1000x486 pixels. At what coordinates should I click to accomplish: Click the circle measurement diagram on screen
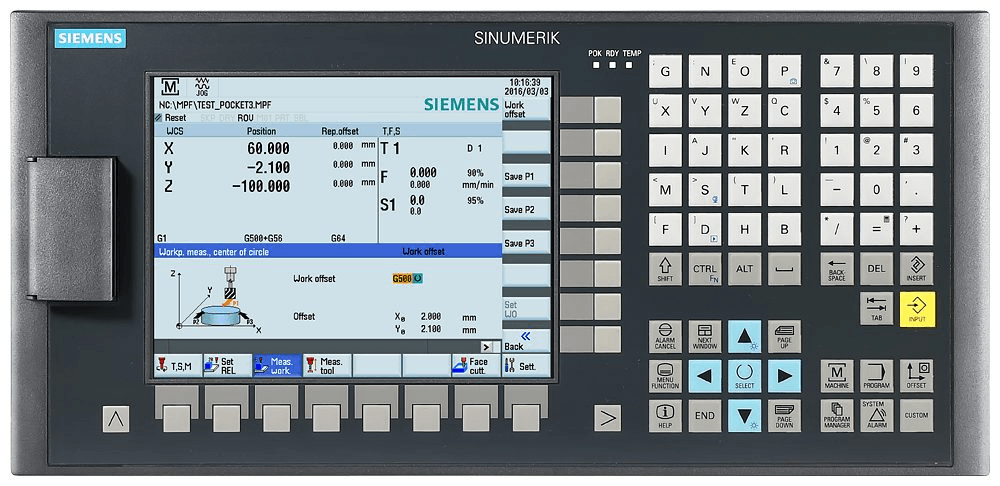216,301
